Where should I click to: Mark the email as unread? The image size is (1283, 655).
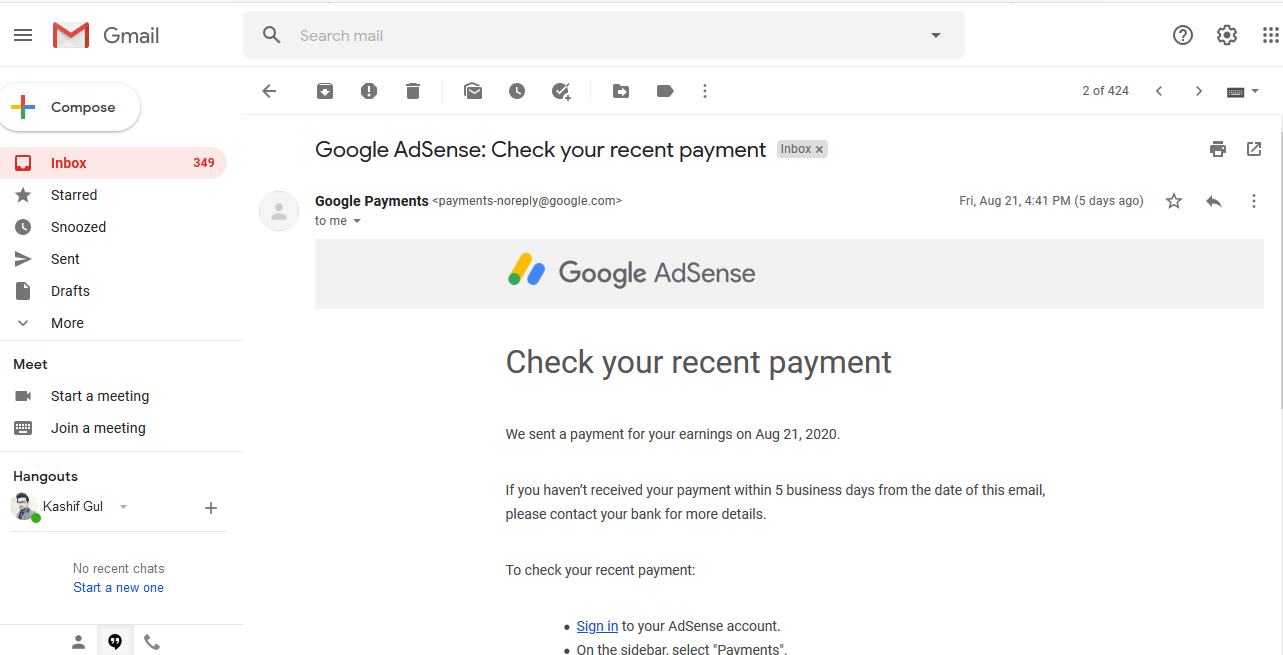coord(473,91)
